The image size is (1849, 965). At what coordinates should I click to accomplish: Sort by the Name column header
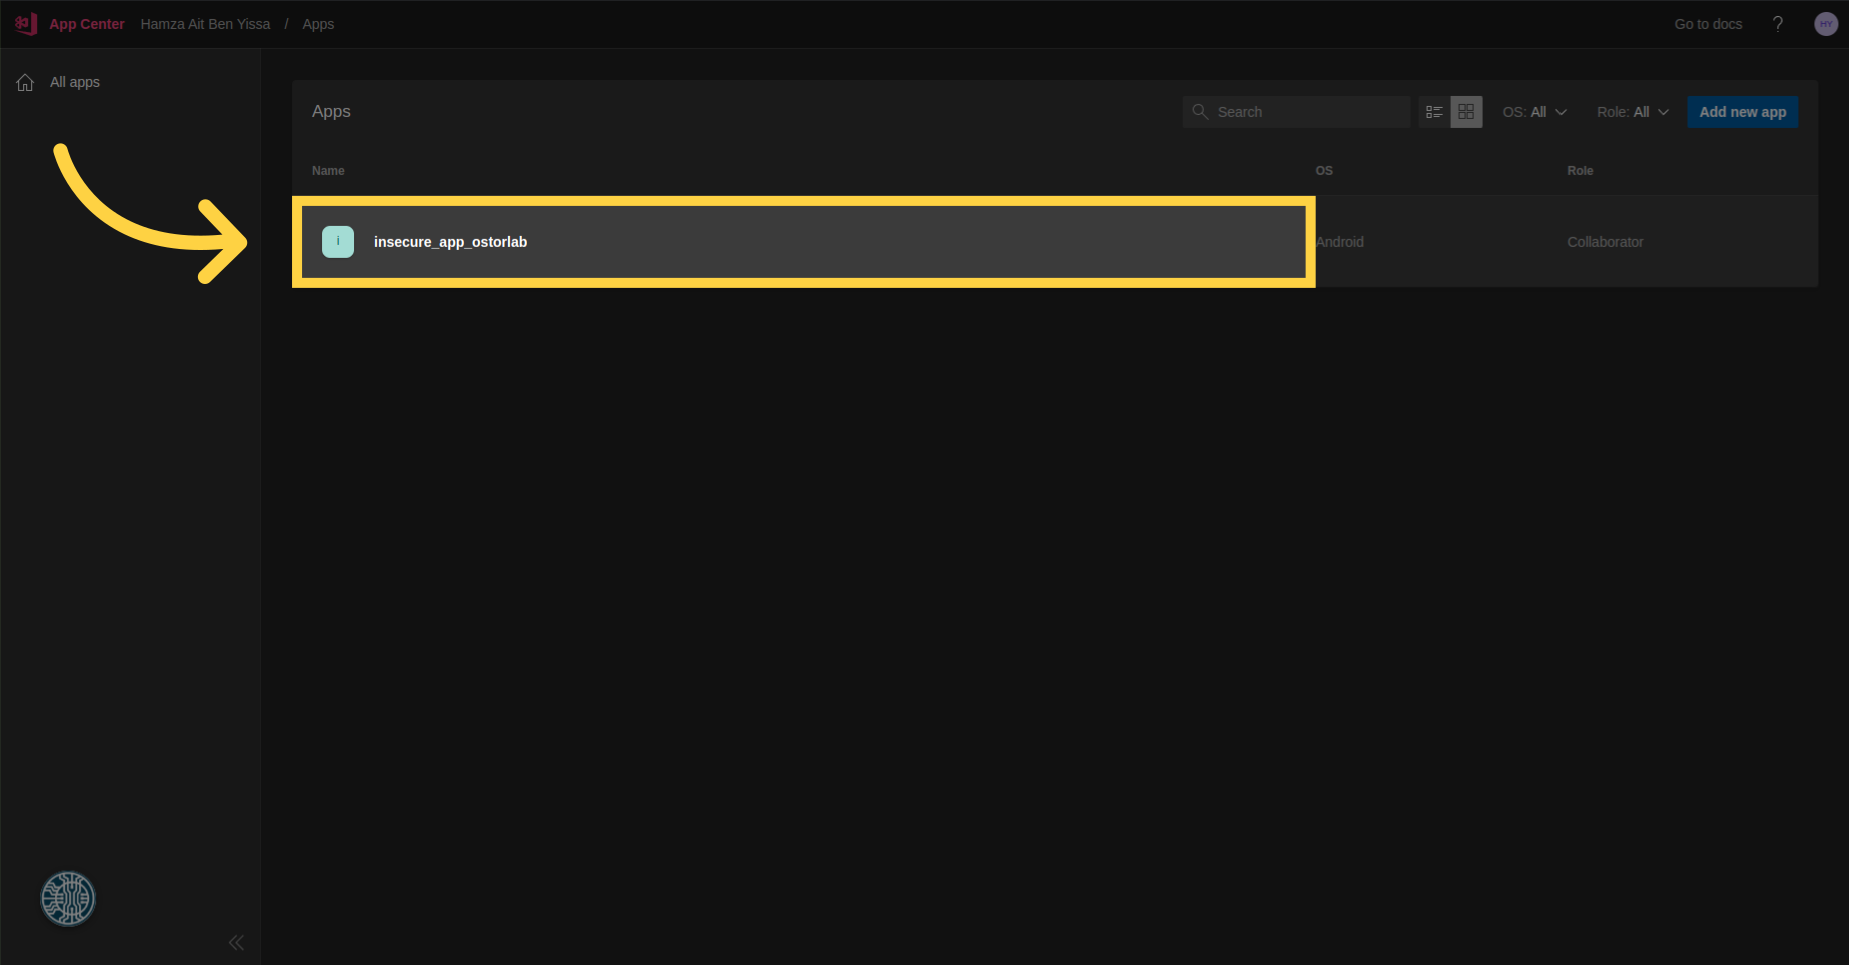[328, 171]
